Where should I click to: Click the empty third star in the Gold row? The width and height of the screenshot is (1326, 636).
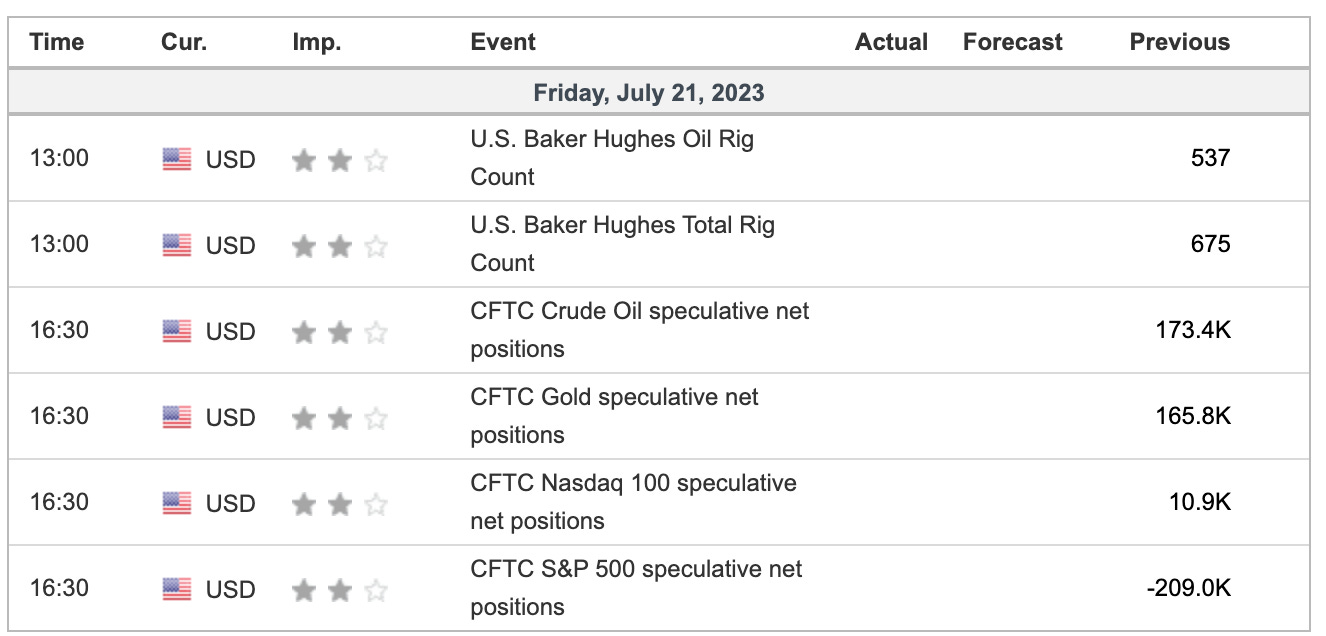tap(375, 418)
